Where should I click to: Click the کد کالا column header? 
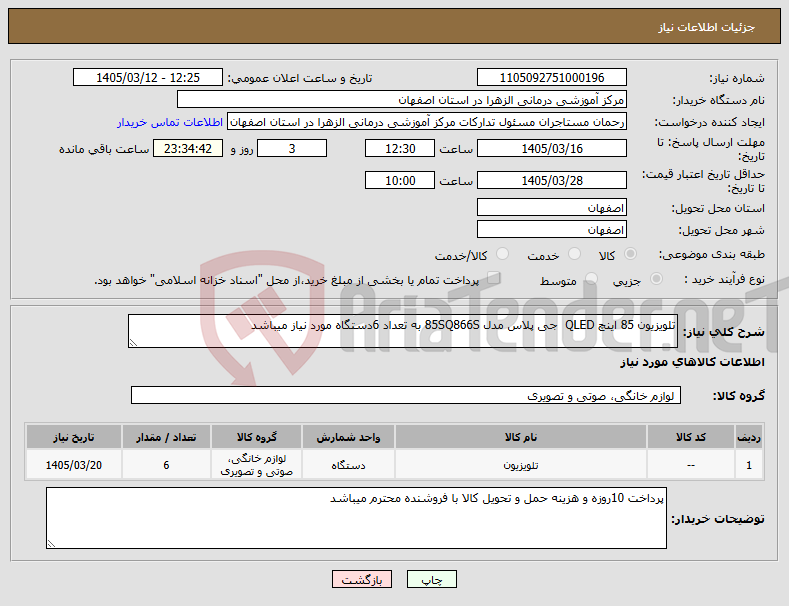tap(691, 437)
